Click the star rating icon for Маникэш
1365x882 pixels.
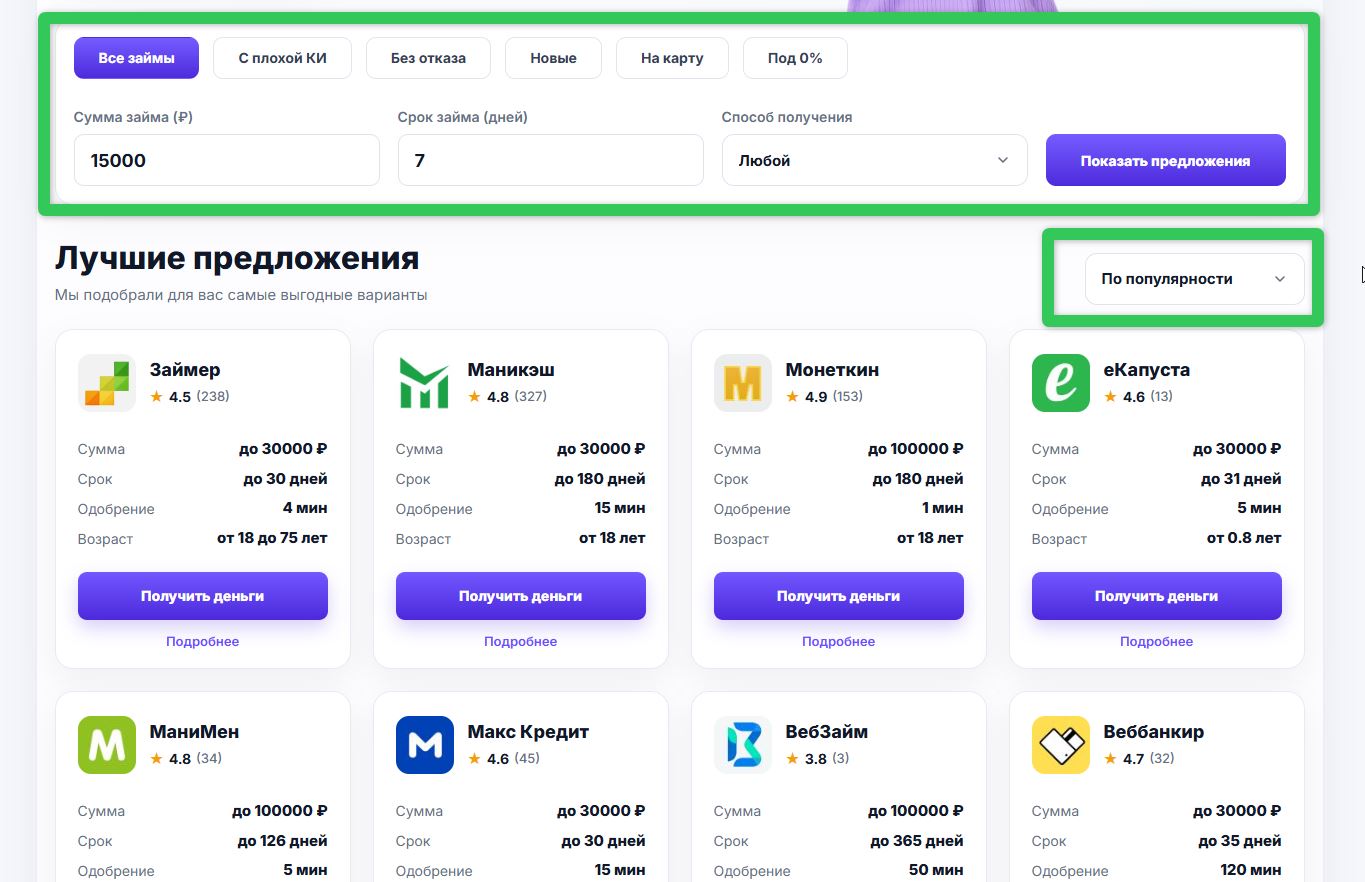pyautogui.click(x=474, y=396)
